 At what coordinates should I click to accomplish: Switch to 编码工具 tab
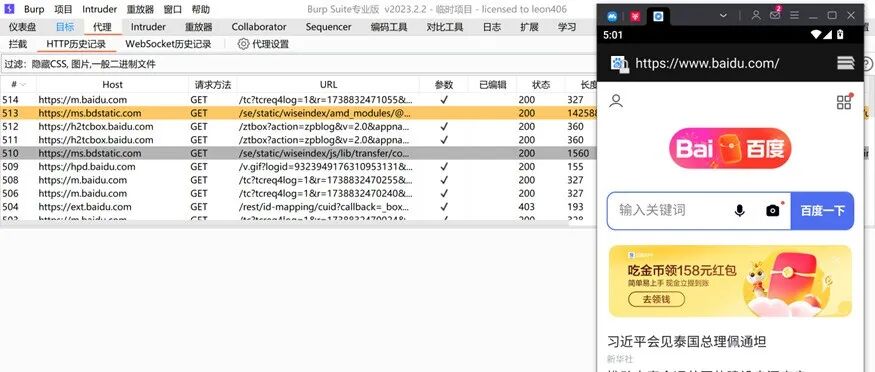[x=389, y=27]
